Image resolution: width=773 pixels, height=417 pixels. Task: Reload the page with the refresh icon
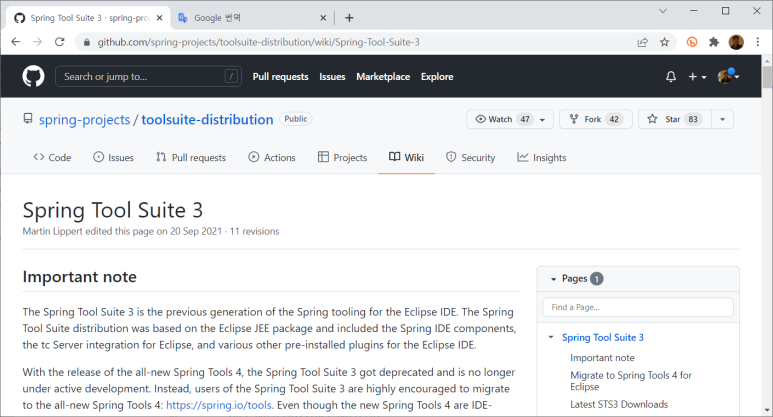coord(60,42)
